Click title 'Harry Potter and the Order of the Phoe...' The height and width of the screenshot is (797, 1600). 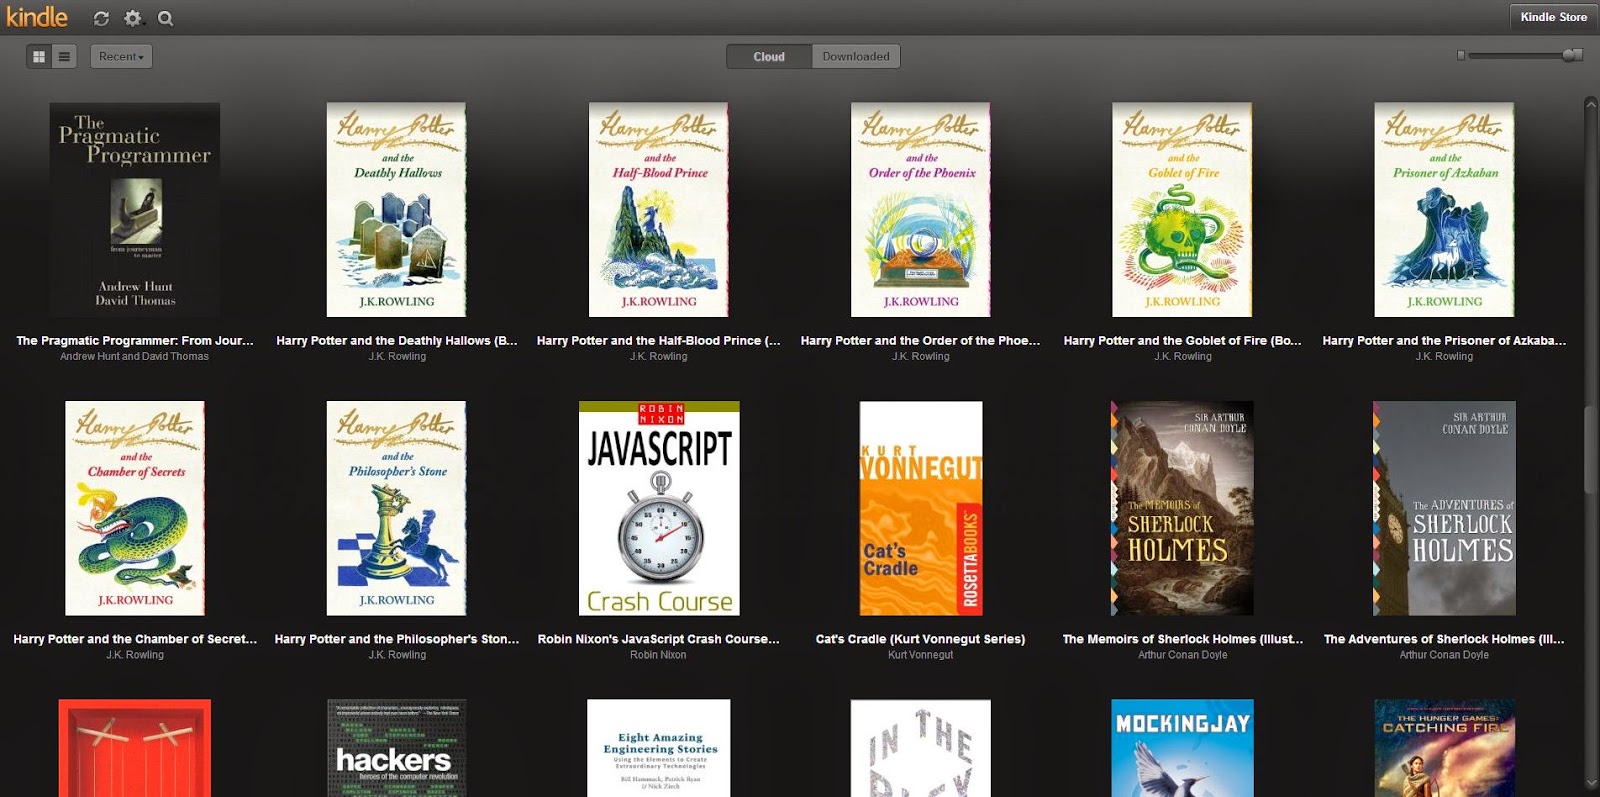pos(921,341)
